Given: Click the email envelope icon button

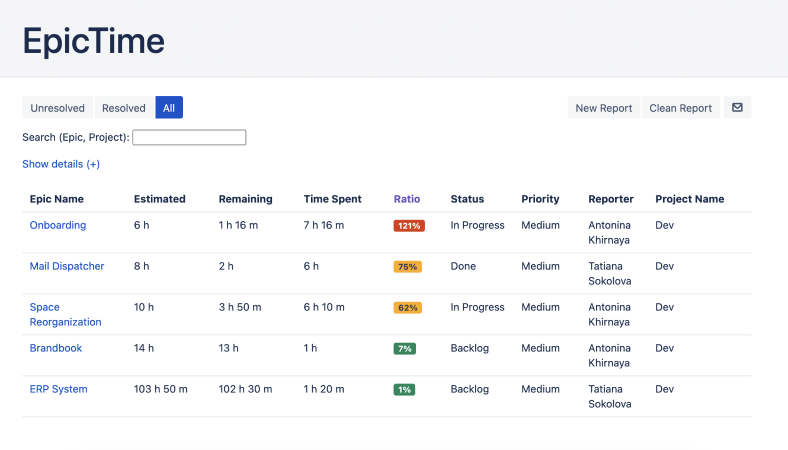Looking at the screenshot, I should coord(737,108).
